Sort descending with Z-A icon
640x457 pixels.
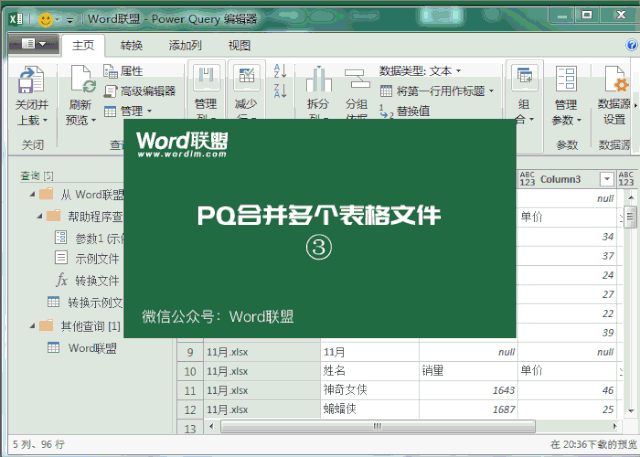[280, 90]
